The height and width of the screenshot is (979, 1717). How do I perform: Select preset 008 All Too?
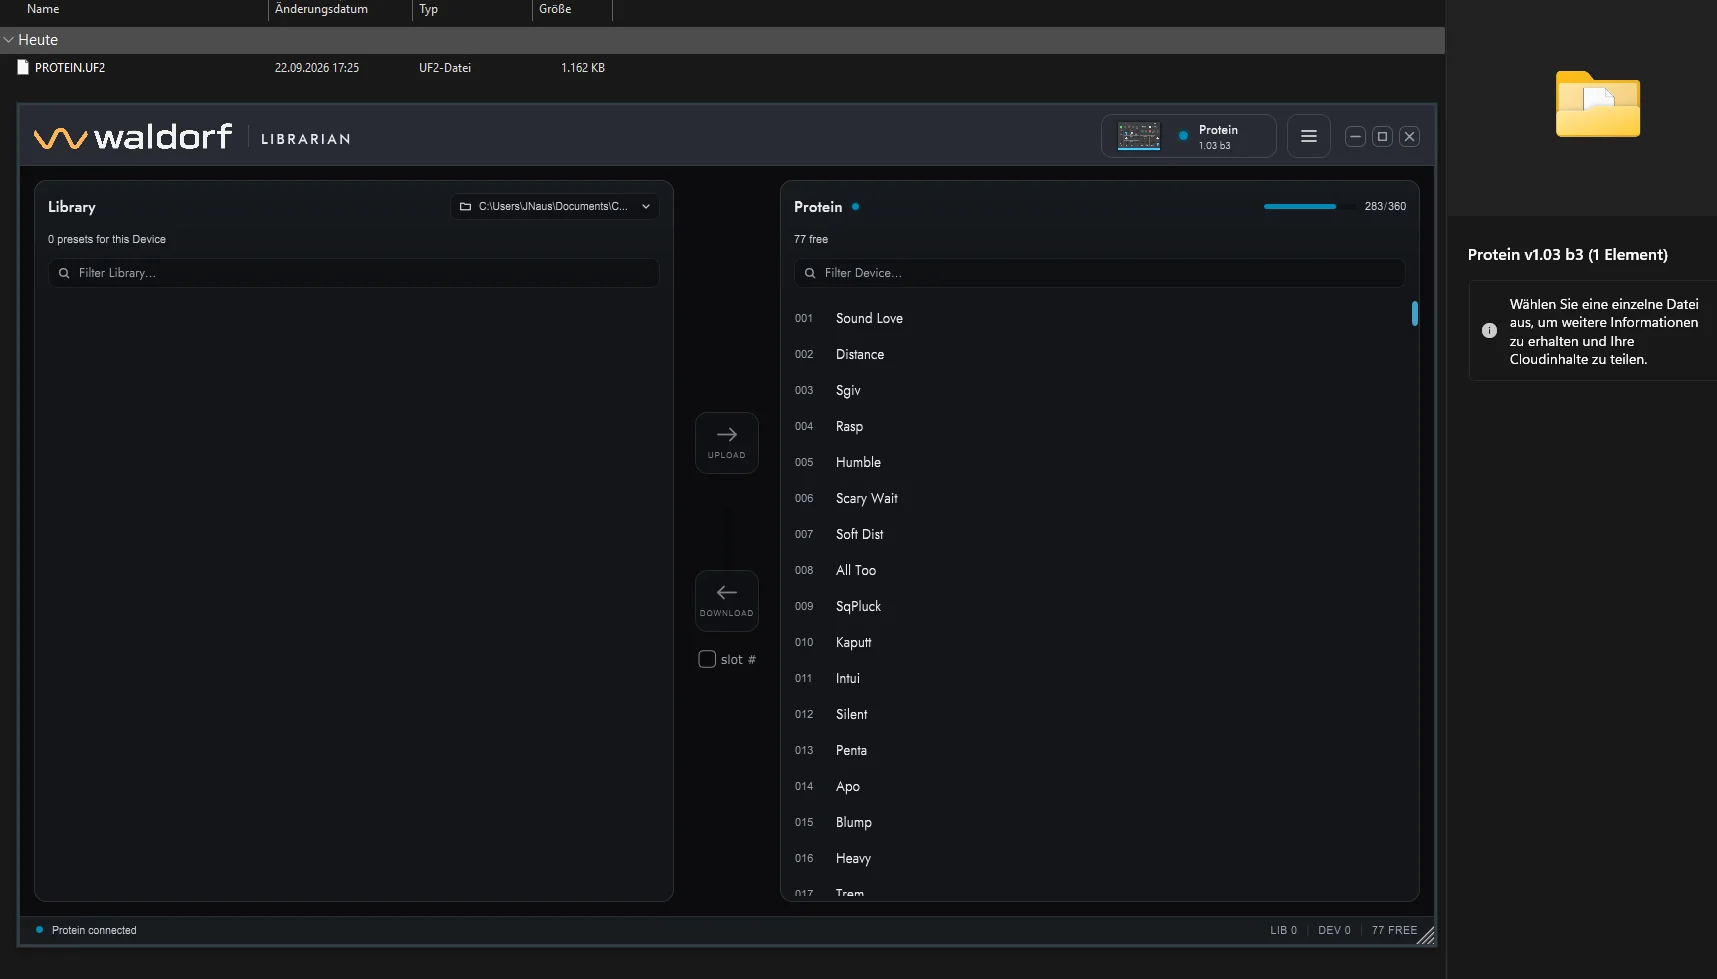point(1100,570)
